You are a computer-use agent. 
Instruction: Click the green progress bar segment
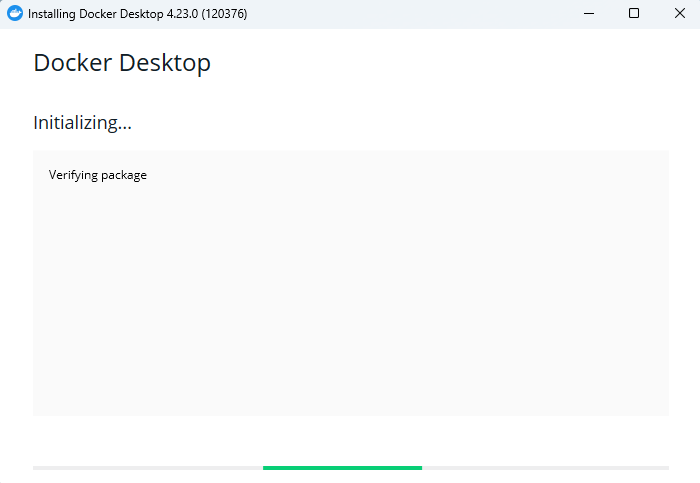(342, 467)
